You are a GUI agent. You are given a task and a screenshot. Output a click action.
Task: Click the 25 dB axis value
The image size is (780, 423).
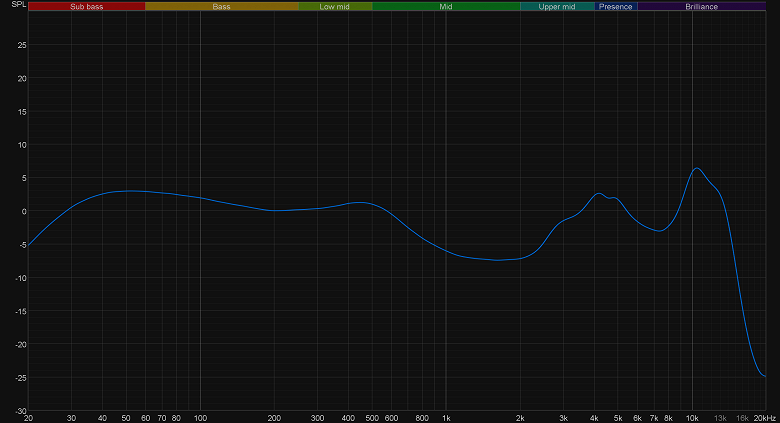click(x=22, y=45)
